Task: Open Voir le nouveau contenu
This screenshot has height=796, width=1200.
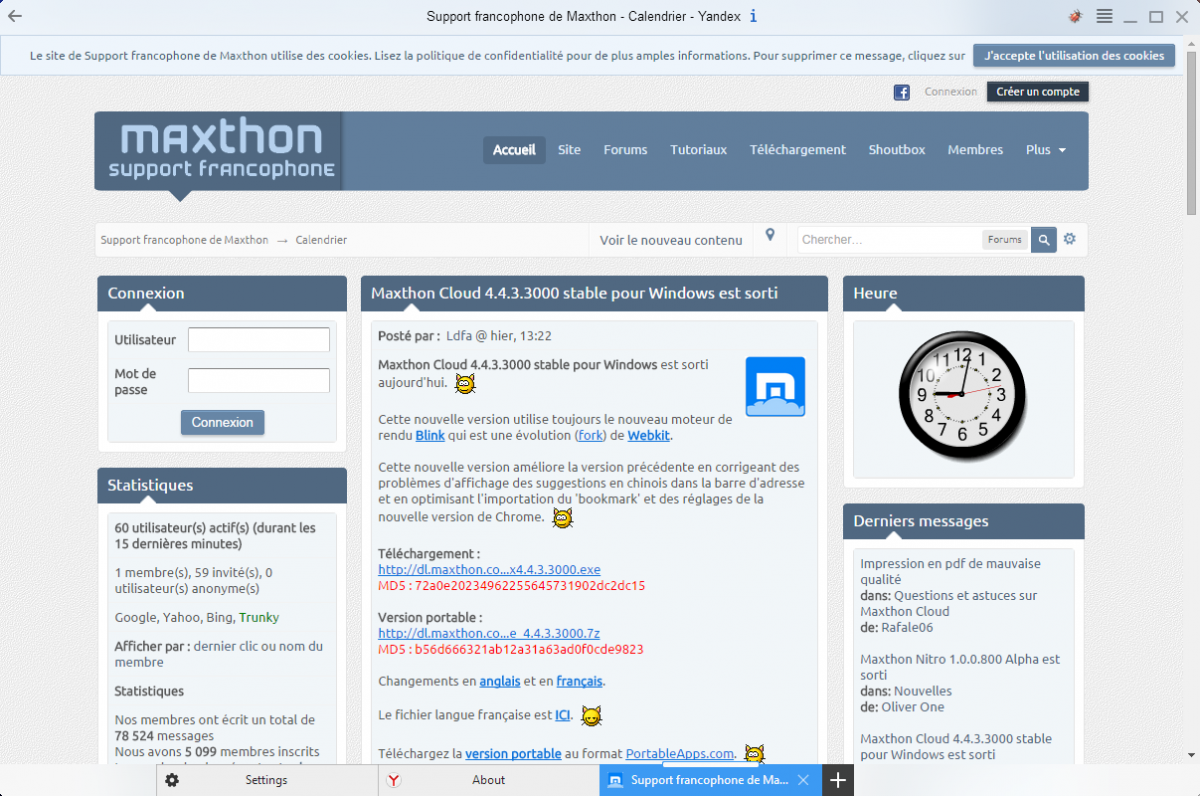Action: (671, 240)
